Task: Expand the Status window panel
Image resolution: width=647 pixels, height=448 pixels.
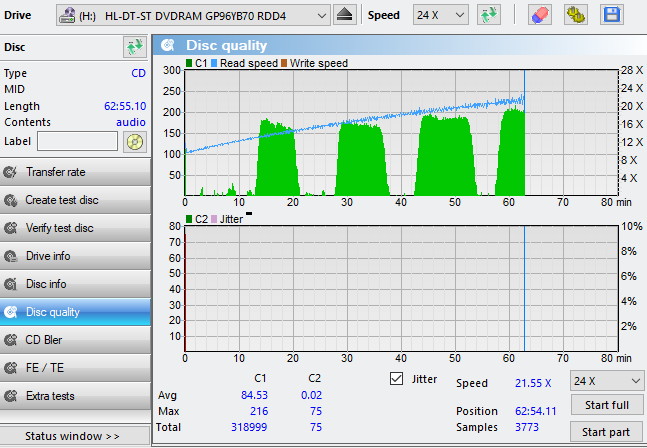Action: 75,436
